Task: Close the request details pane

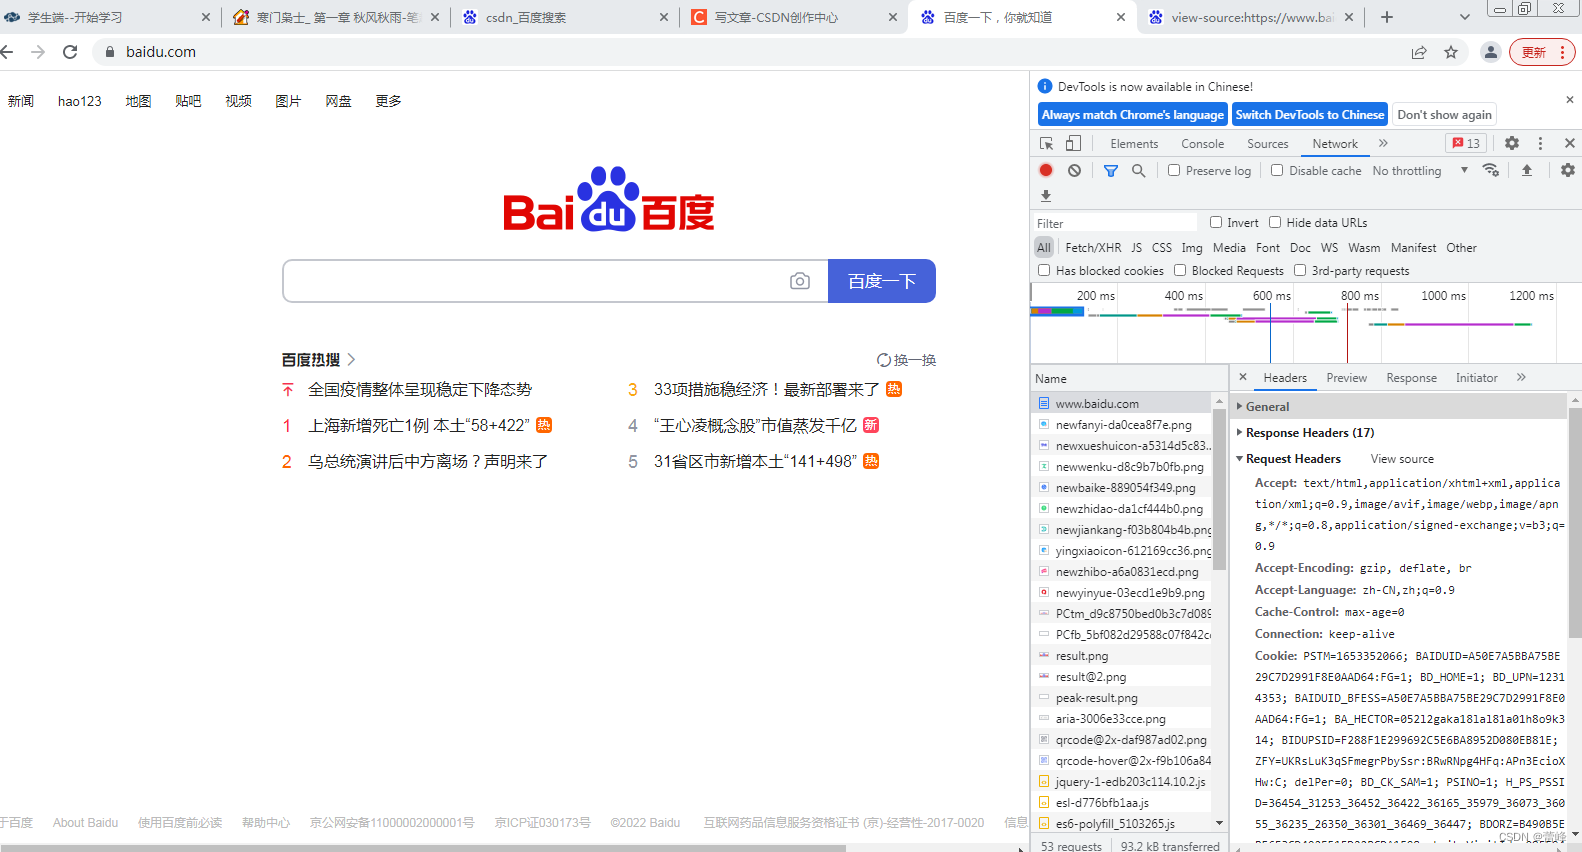Action: click(1243, 377)
